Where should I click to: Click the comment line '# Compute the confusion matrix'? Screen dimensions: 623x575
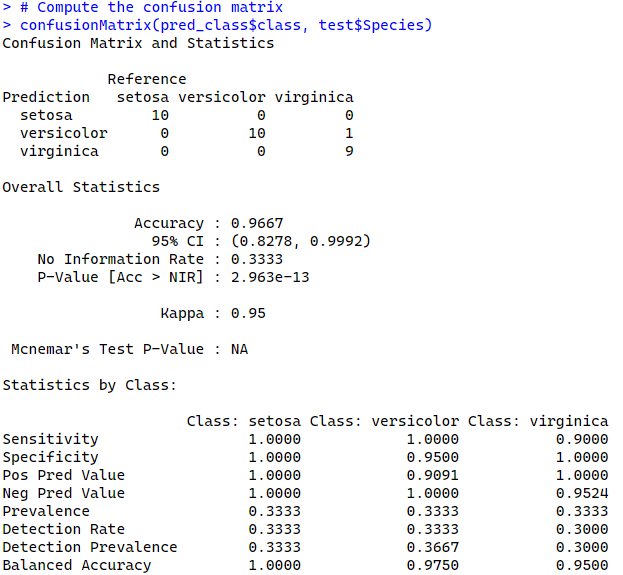click(x=151, y=7)
